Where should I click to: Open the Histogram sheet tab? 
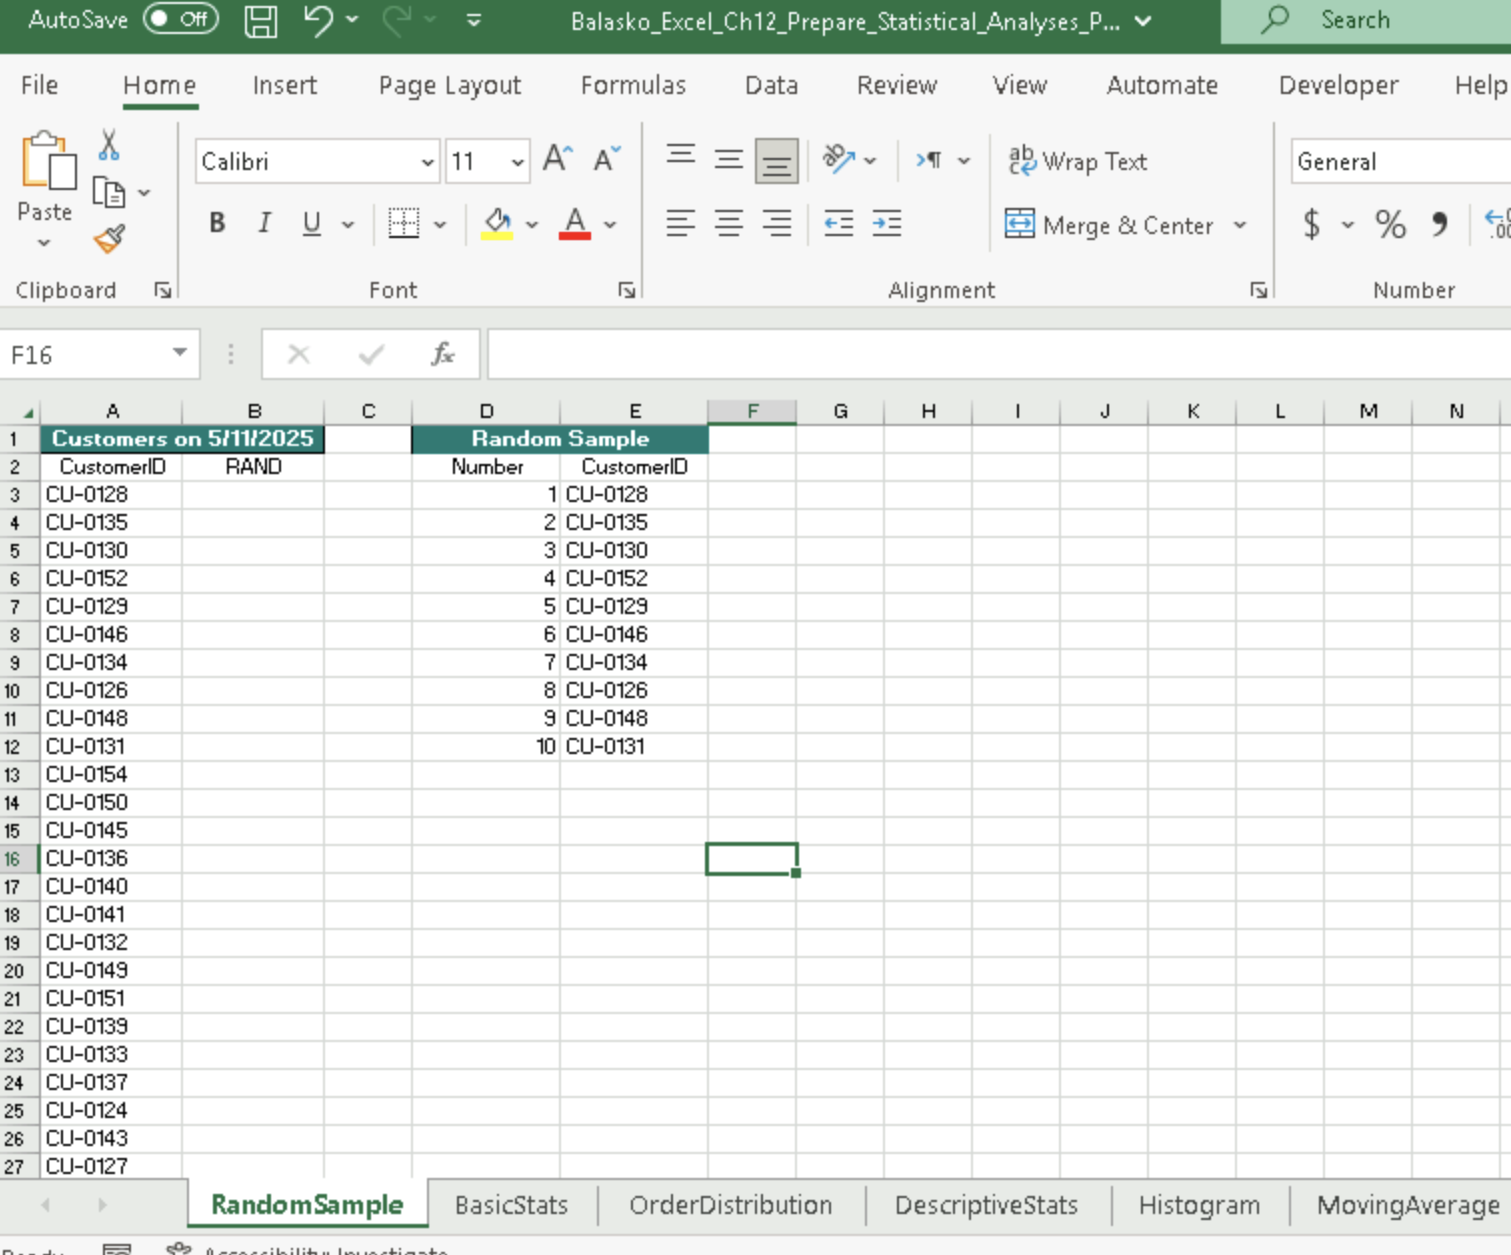pyautogui.click(x=1197, y=1205)
